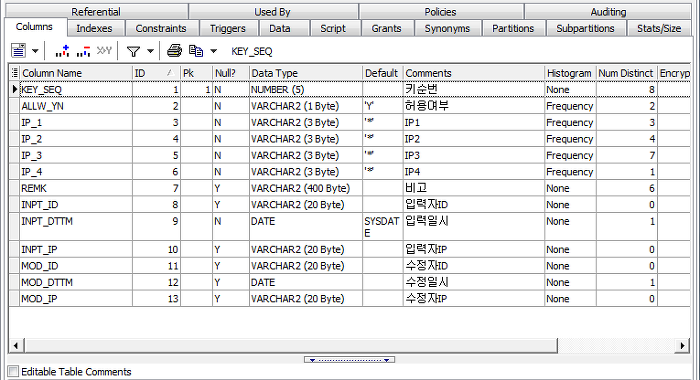
Task: Open the Policies tab
Action: (x=440, y=12)
